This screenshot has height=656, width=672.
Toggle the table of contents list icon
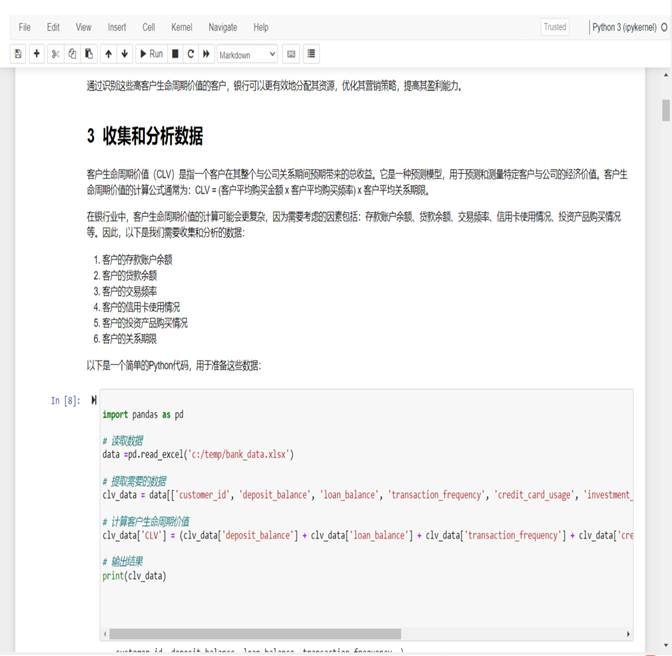tap(311, 54)
